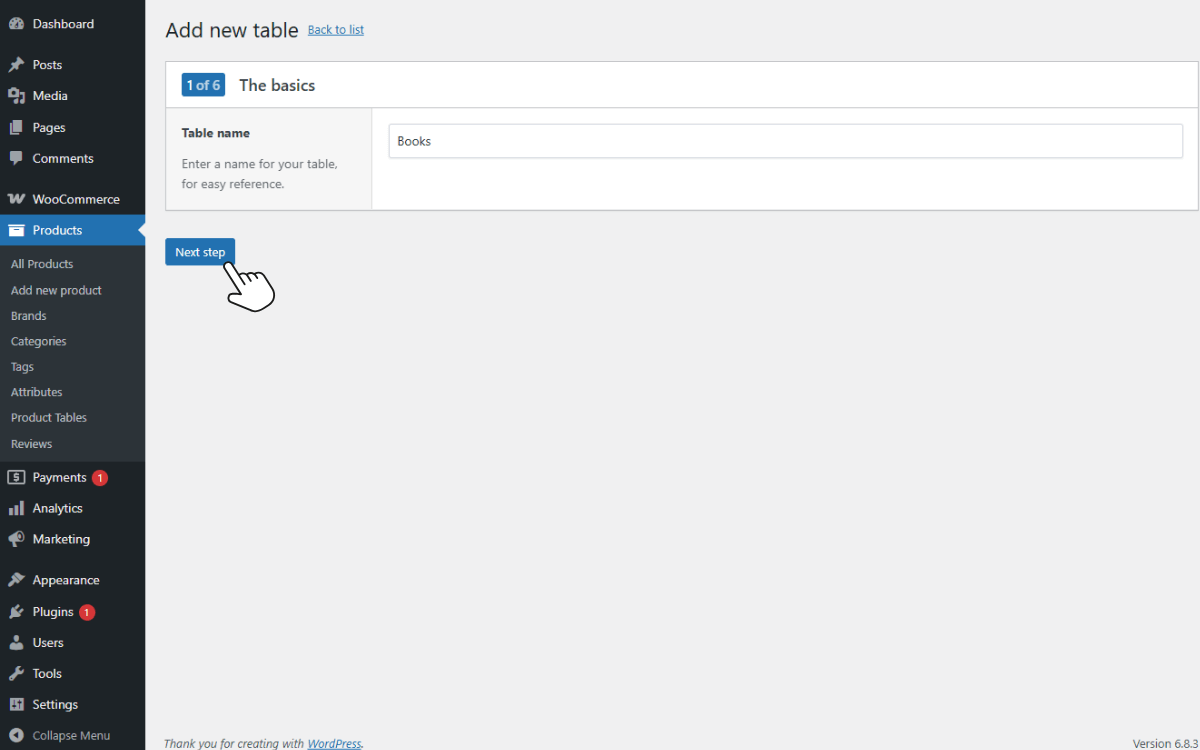Image resolution: width=1200 pixels, height=750 pixels.
Task: Collapse the admin sidebar menu
Action: tap(67, 735)
